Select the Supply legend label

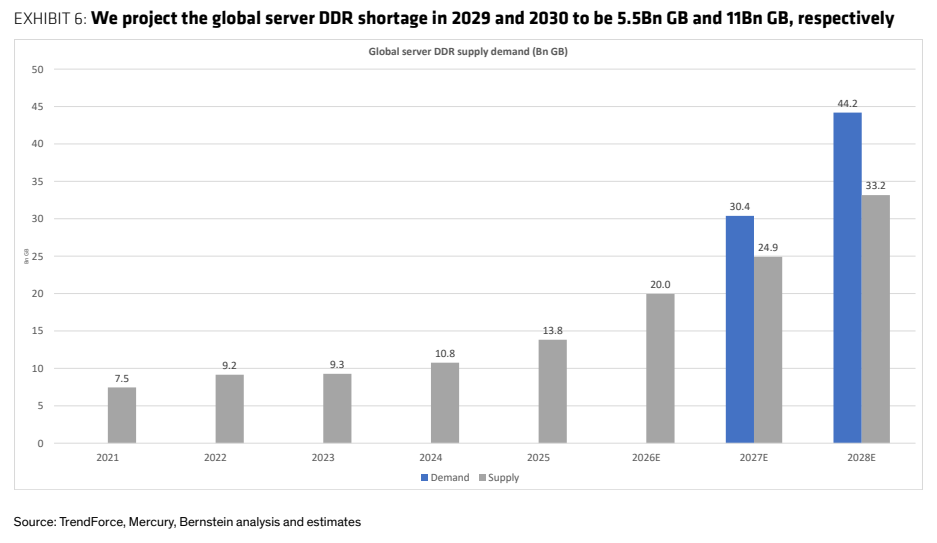coord(503,478)
